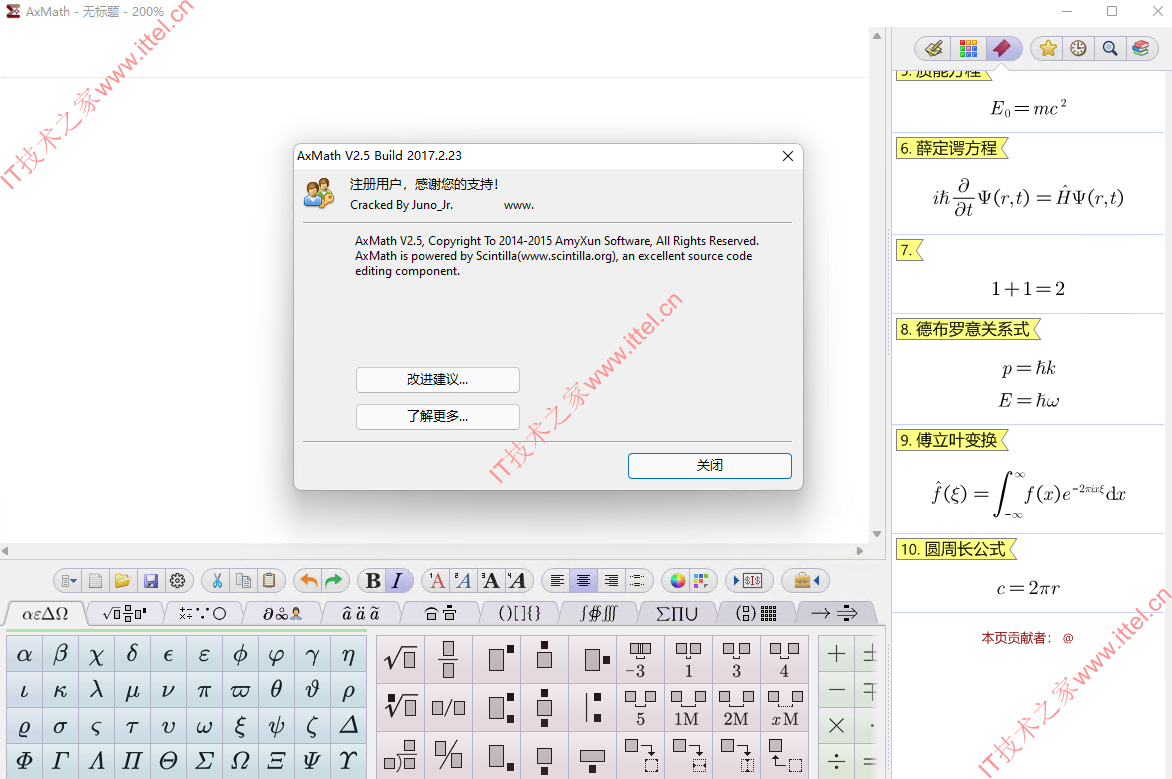Click the brush icon in right panel
The height and width of the screenshot is (779, 1172).
coord(934,49)
